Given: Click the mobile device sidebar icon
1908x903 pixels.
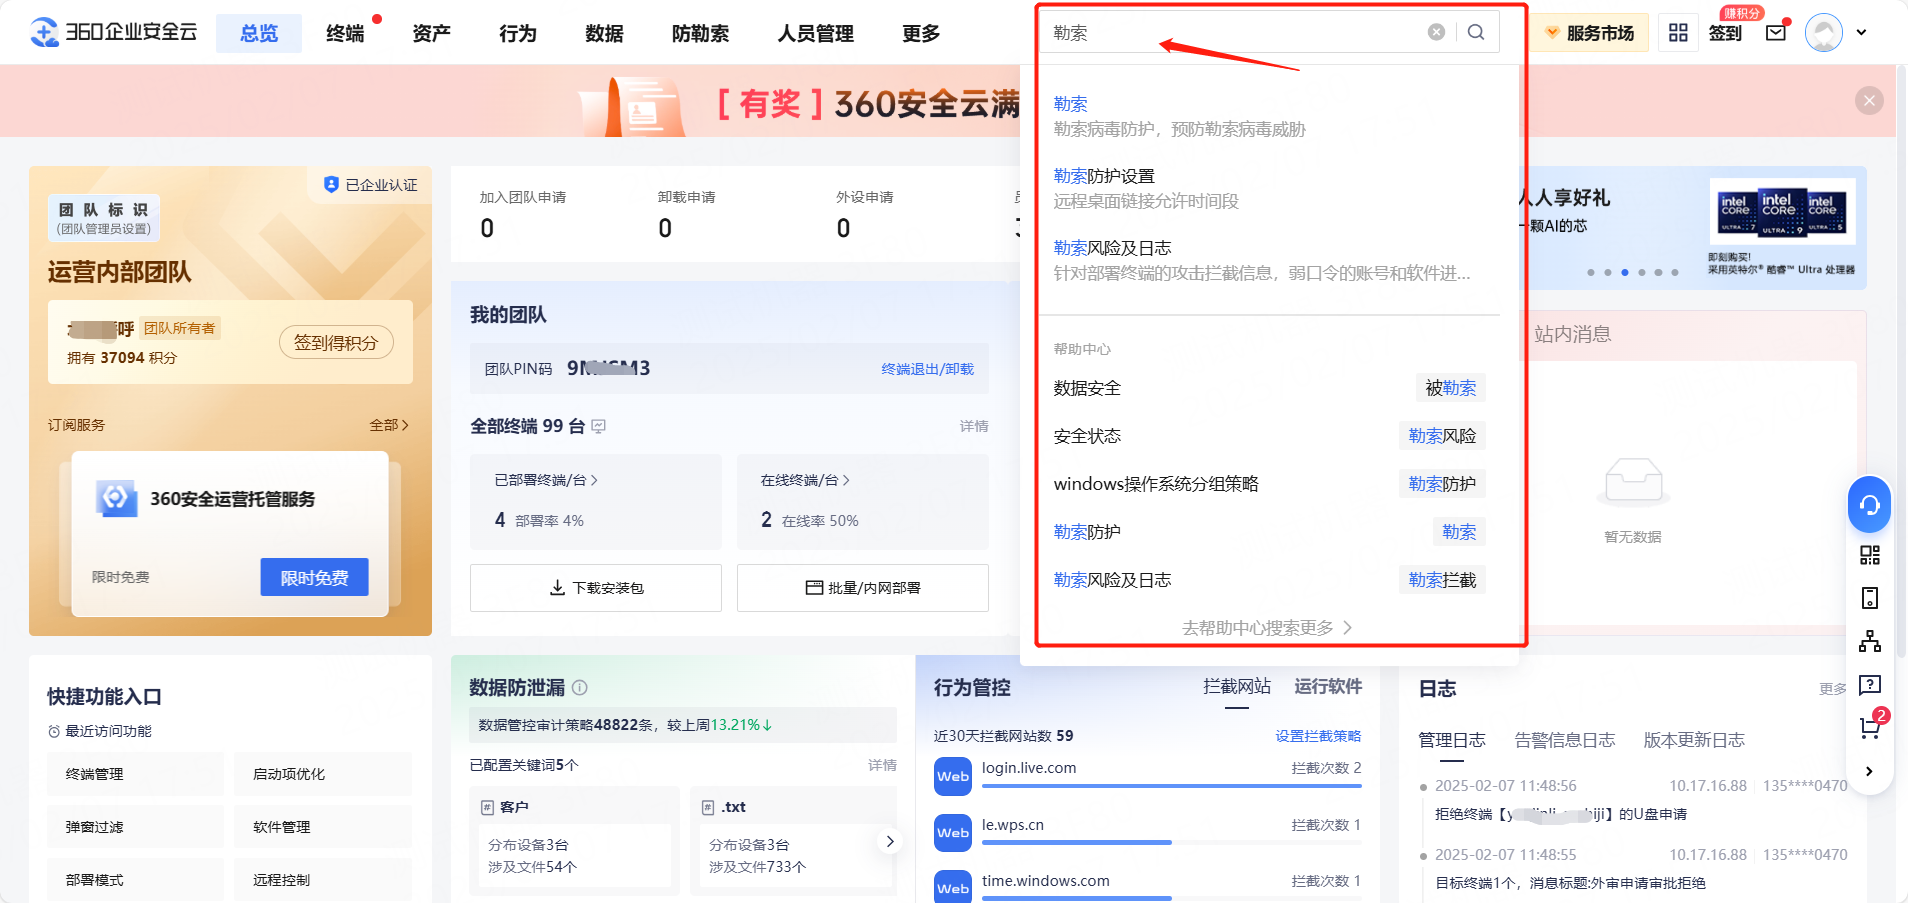Looking at the screenshot, I should click(x=1869, y=598).
